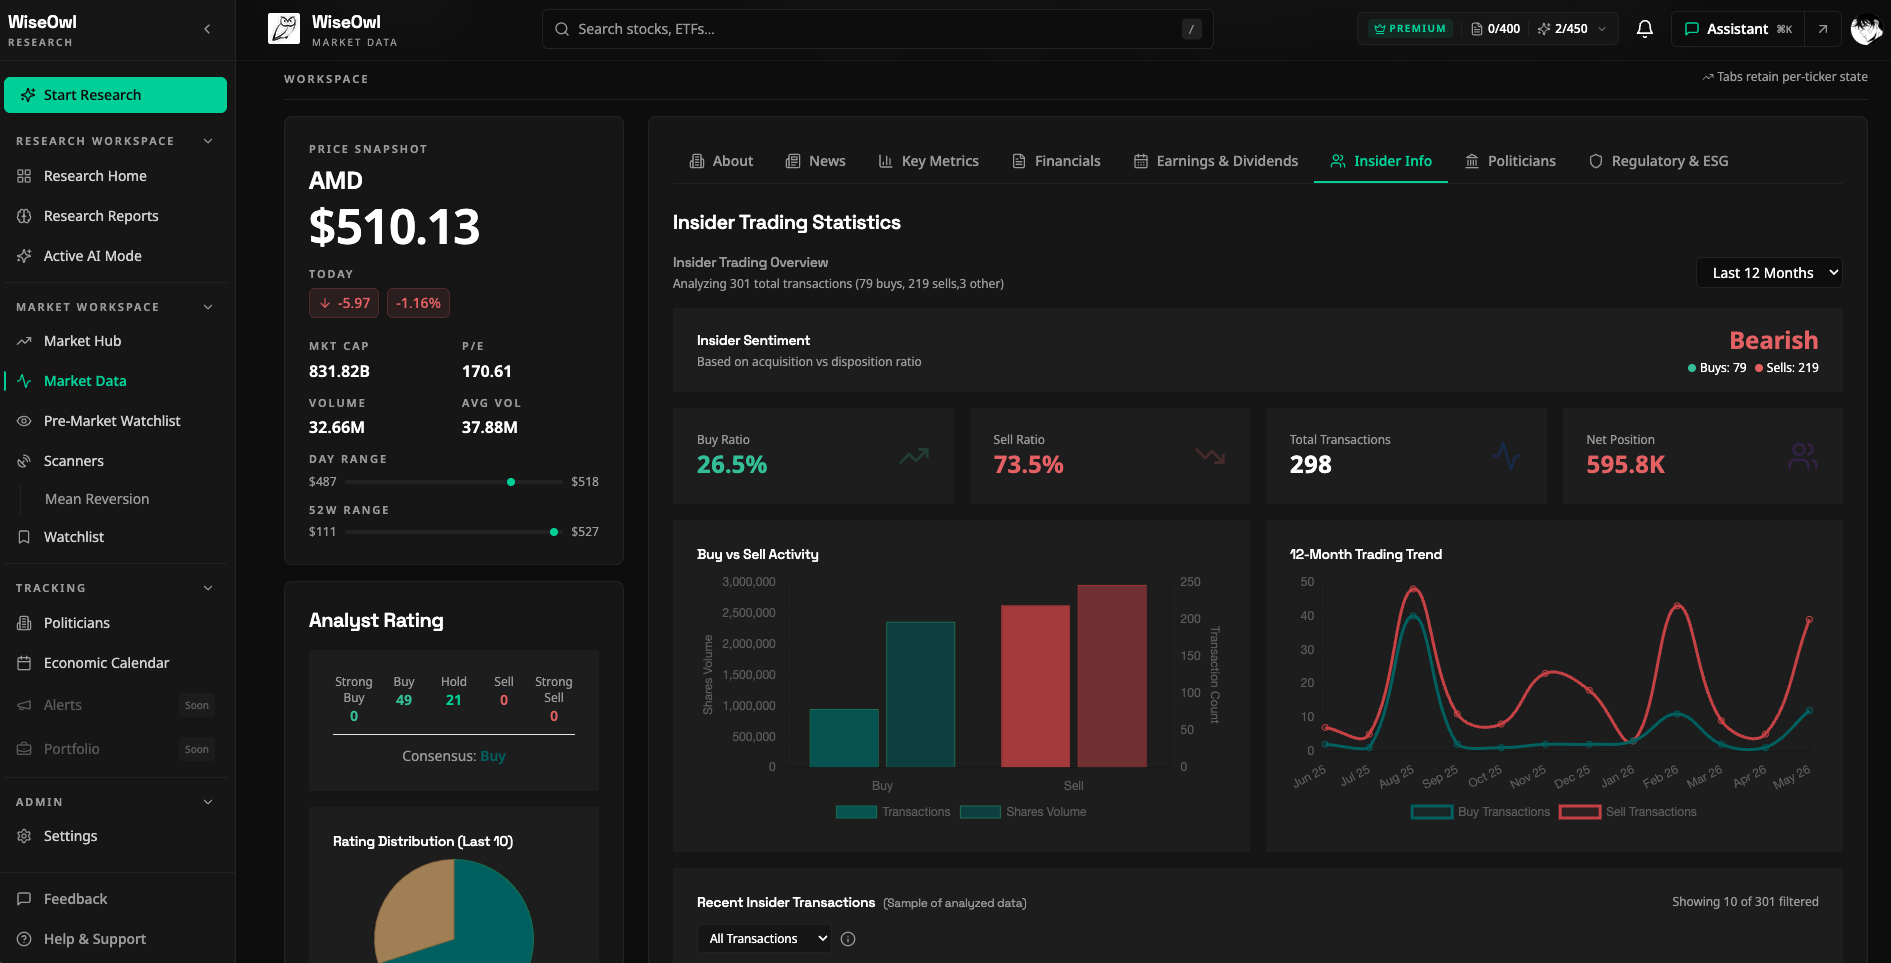Open the Politicians tab in workspace
The height and width of the screenshot is (963, 1891).
(x=1510, y=161)
